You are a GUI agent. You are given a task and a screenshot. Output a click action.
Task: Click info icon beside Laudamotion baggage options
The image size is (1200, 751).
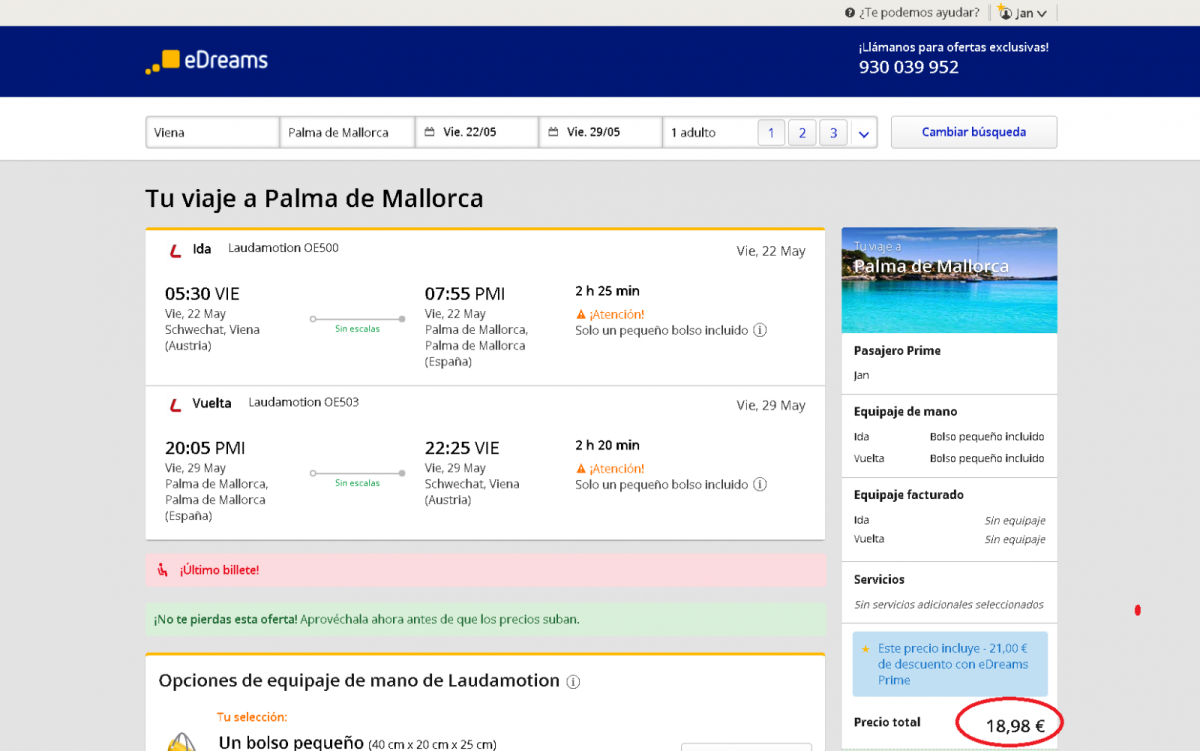click(x=573, y=682)
